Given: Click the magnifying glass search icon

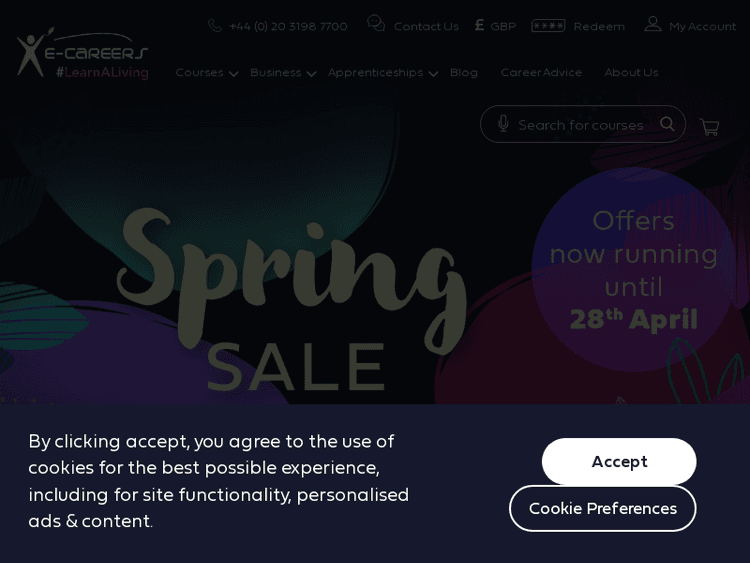Looking at the screenshot, I should coord(667,124).
